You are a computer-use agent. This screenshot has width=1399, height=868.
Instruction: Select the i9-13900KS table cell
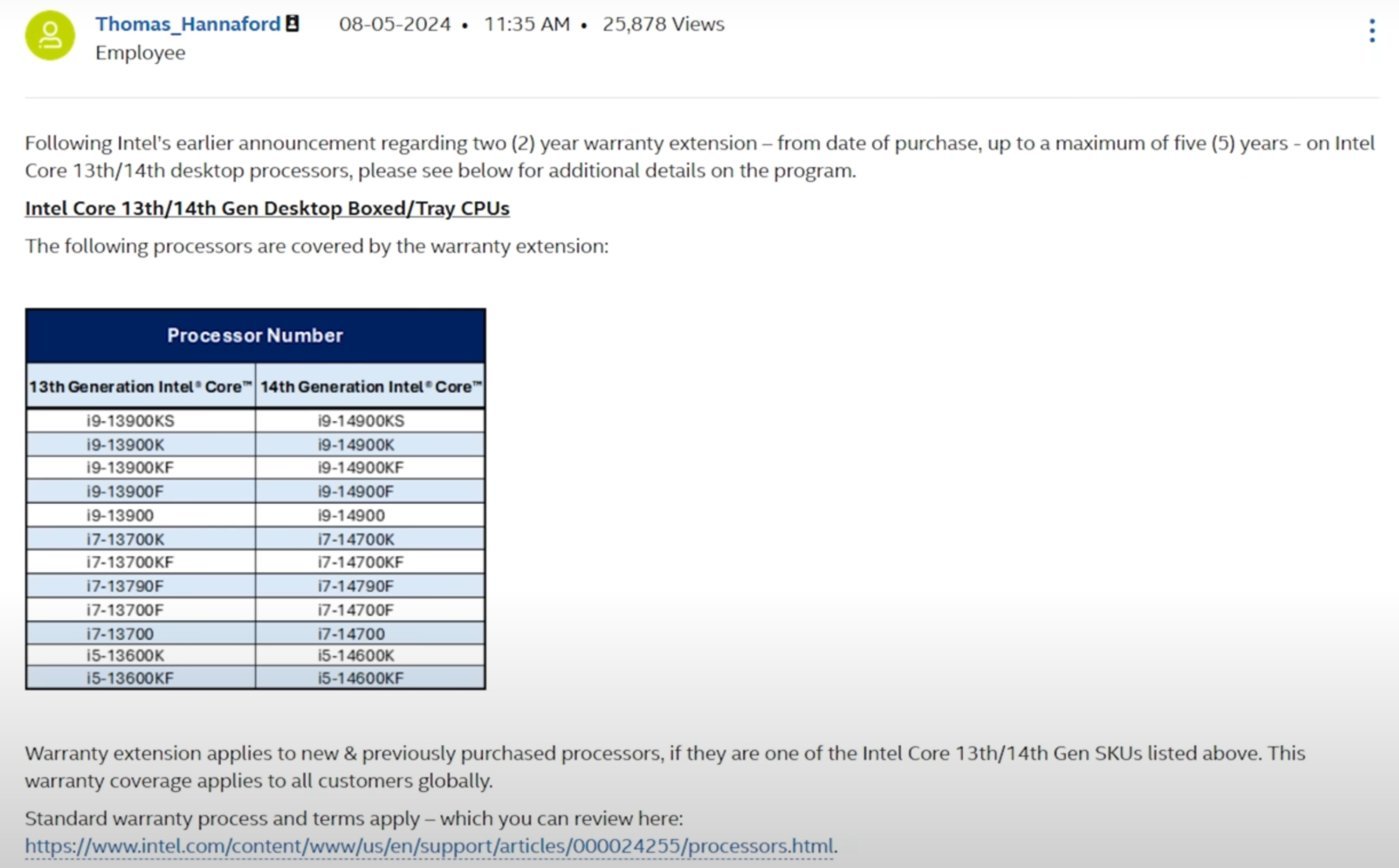(x=141, y=421)
